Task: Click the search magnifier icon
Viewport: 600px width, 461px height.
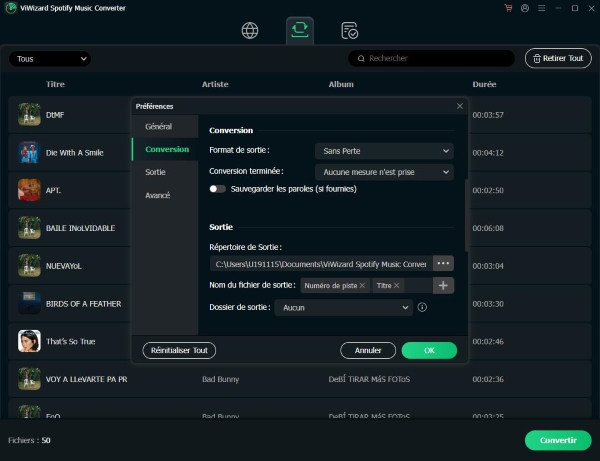Action: tap(361, 59)
